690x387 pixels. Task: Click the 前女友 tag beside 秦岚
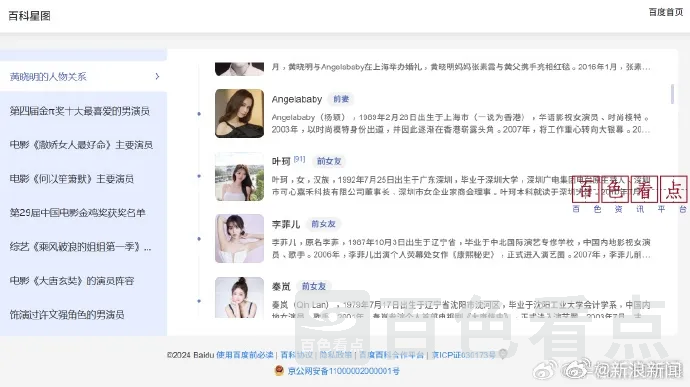pyautogui.click(x=314, y=286)
